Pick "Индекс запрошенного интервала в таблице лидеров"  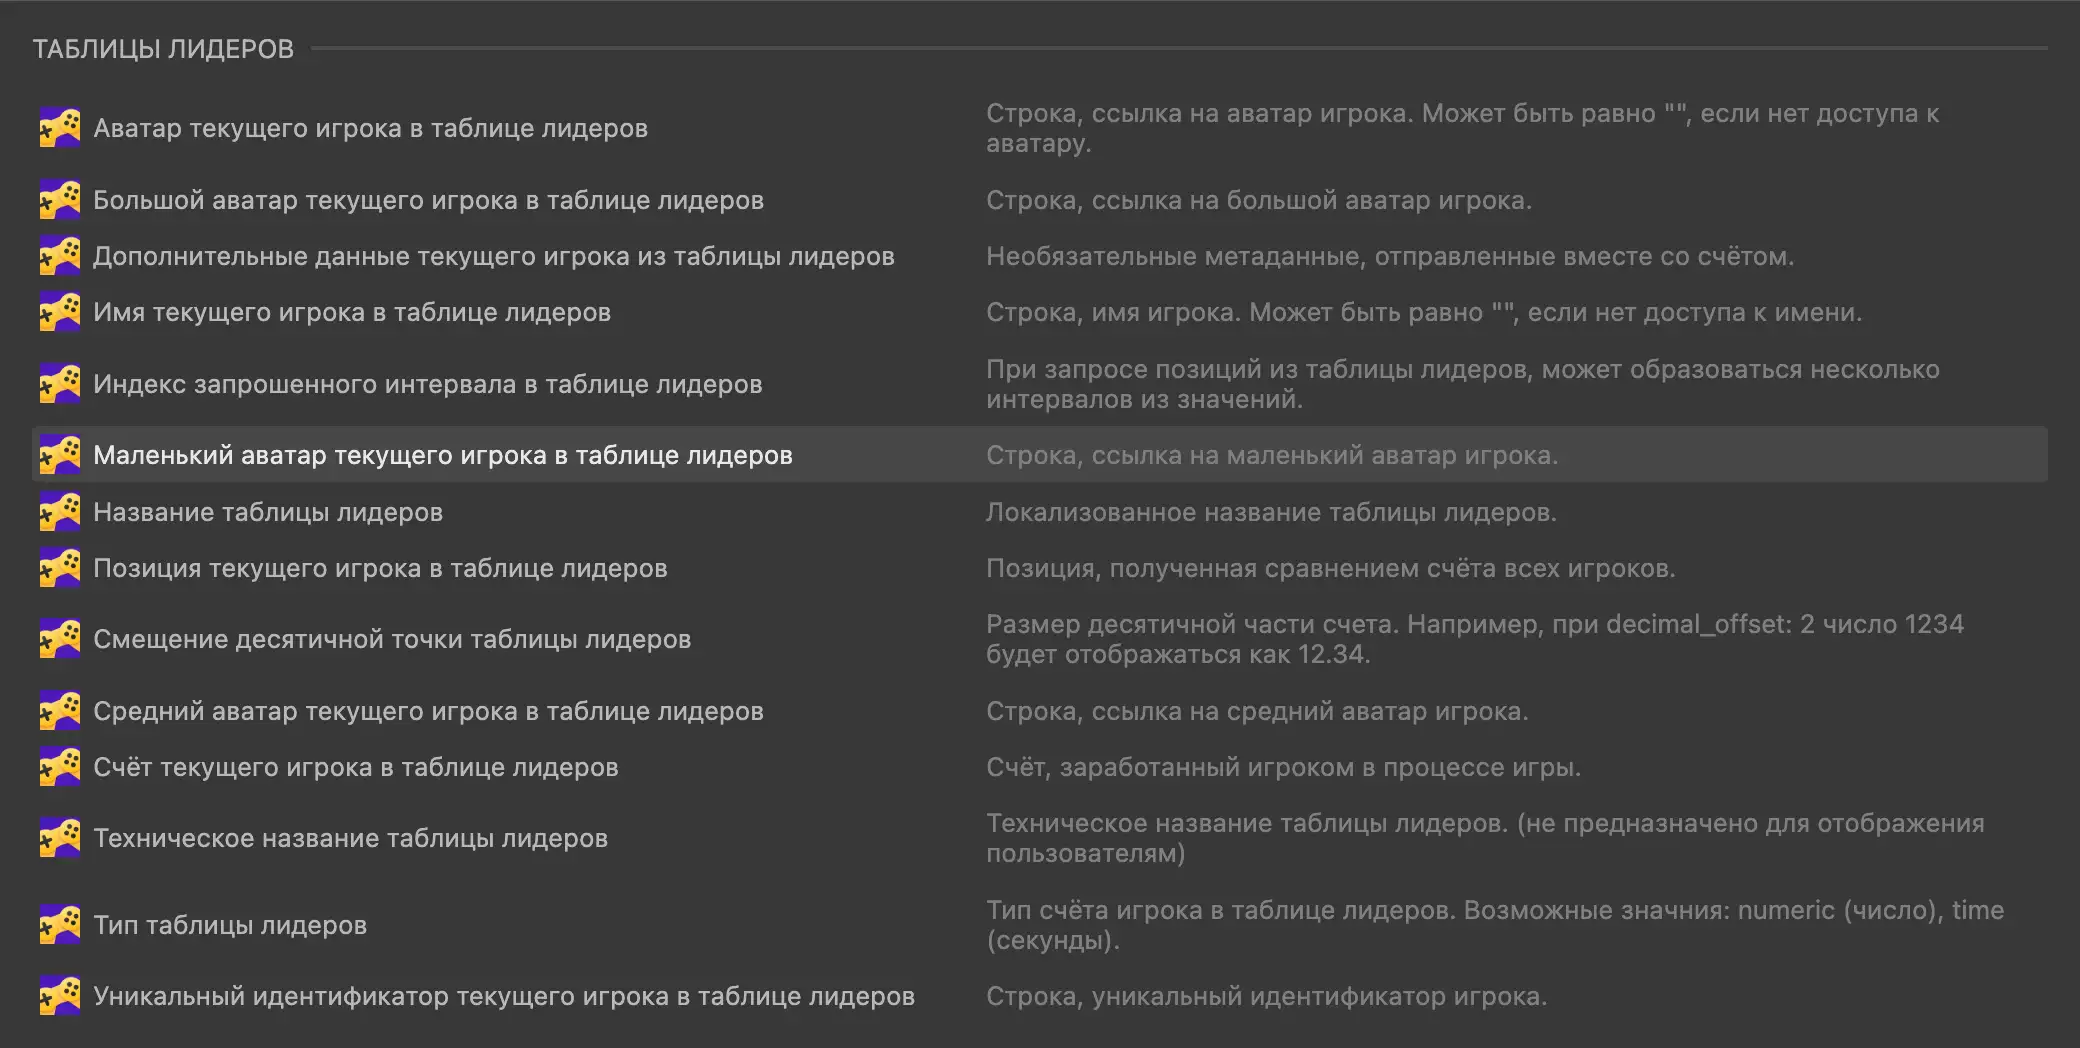point(427,384)
